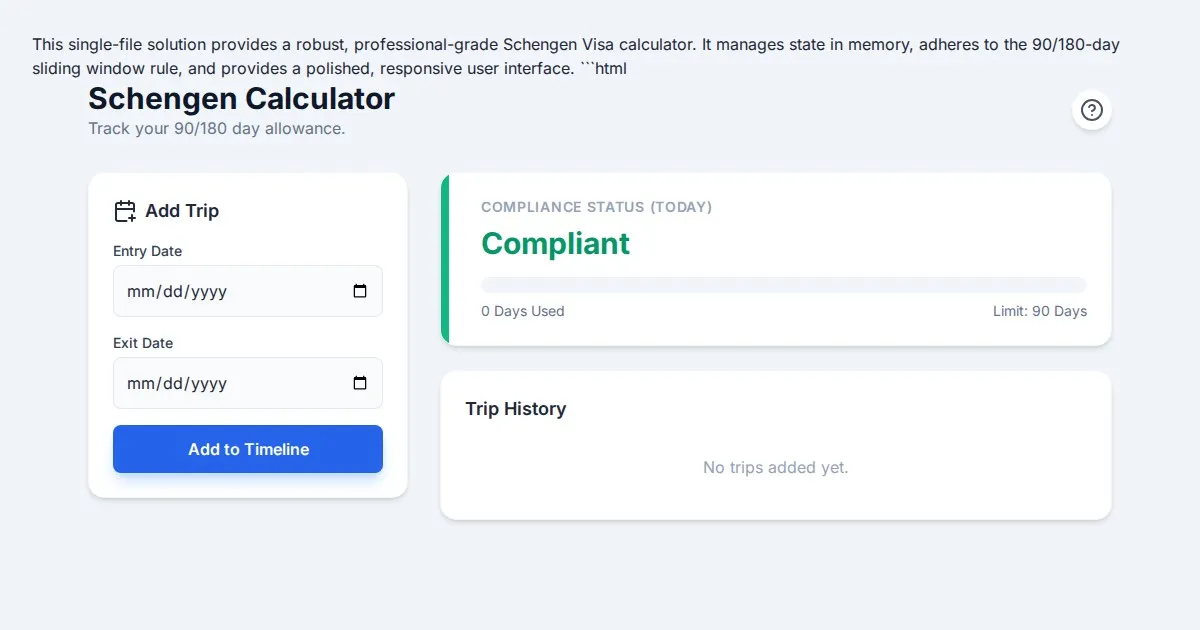Open the Exit Date calendar picker icon
Viewport: 1200px width, 630px height.
coord(360,383)
